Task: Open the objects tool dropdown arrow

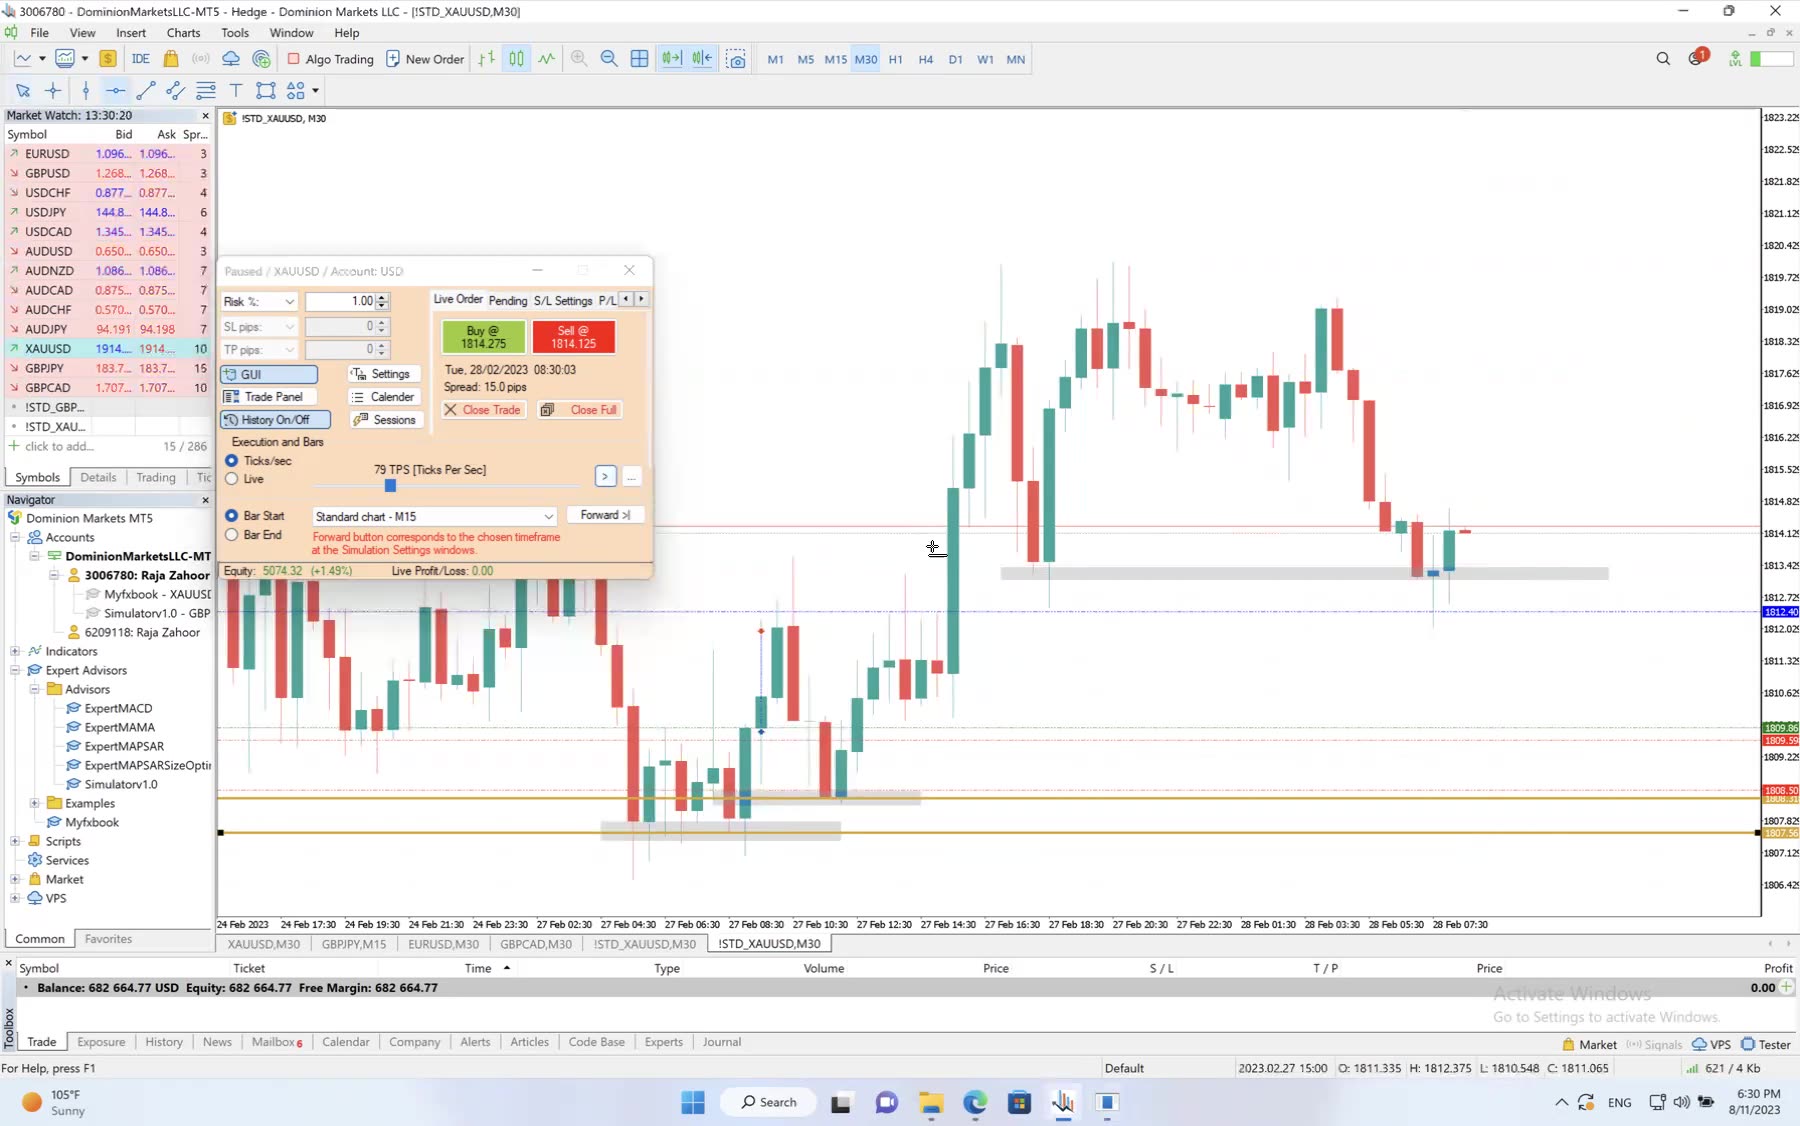Action: pyautogui.click(x=315, y=91)
